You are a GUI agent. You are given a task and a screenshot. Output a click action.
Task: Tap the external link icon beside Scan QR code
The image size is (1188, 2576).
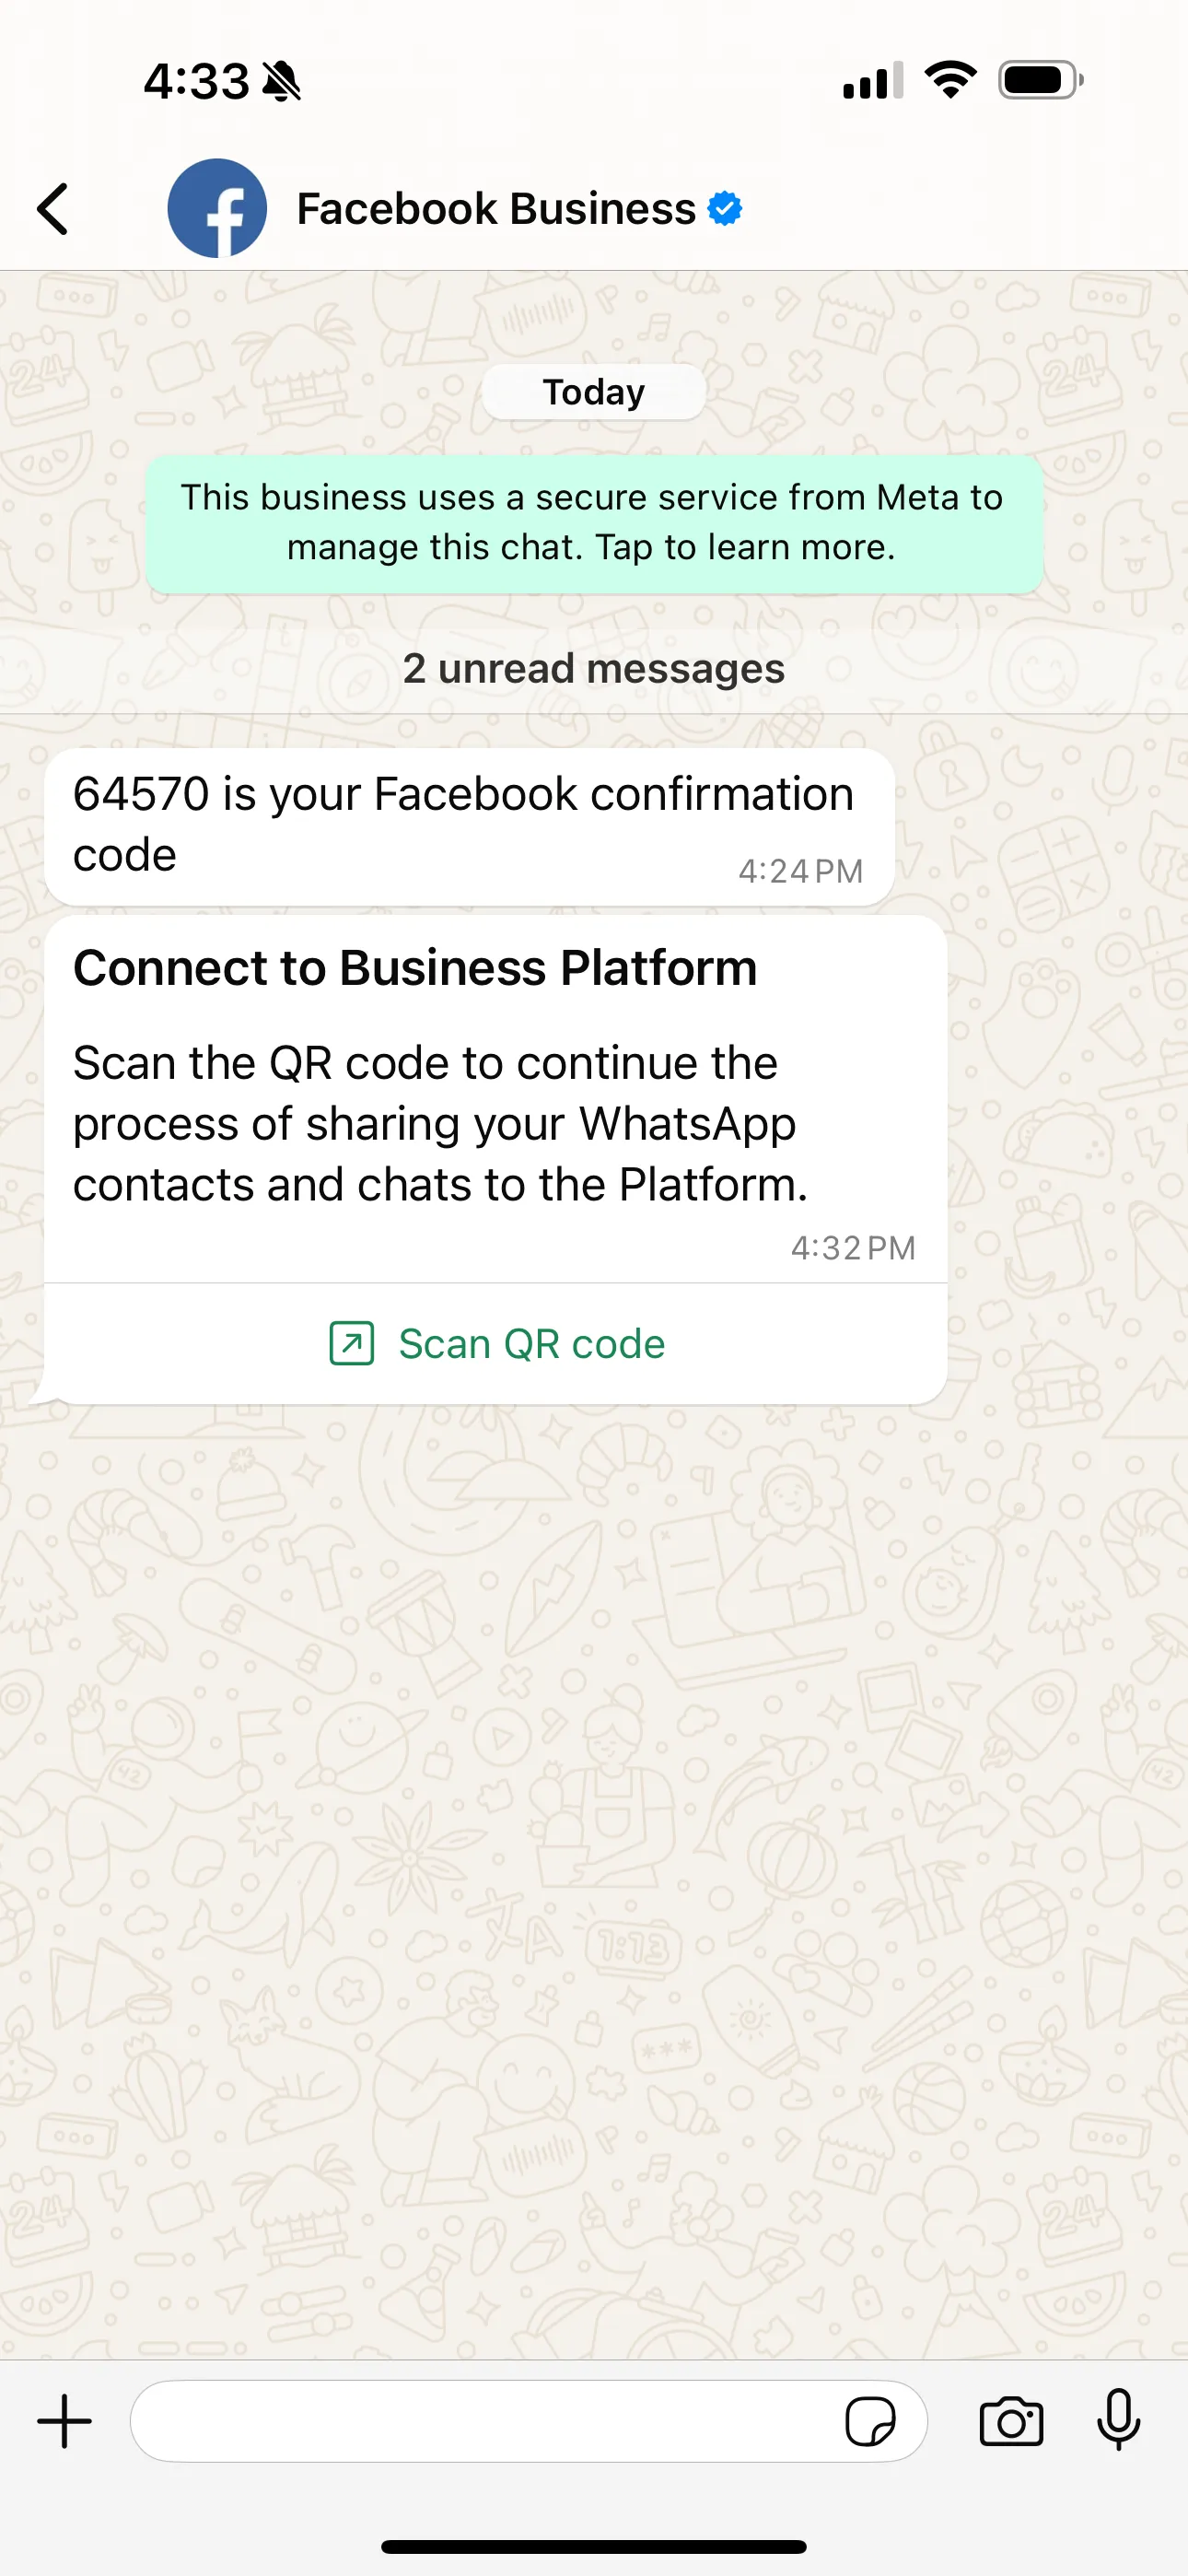[352, 1343]
